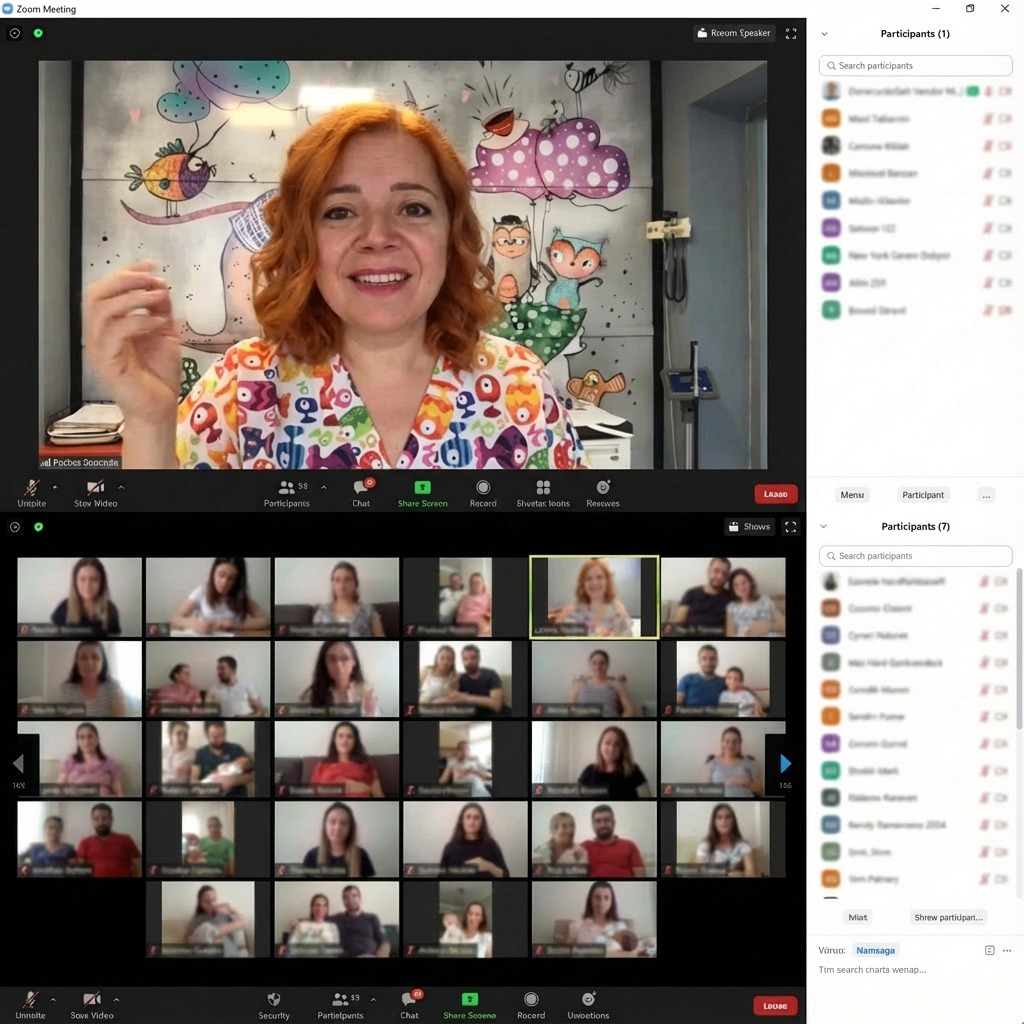Screen dimensions: 1024x1024
Task: Toggle the Stov Nideo camera button
Action: coord(95,488)
